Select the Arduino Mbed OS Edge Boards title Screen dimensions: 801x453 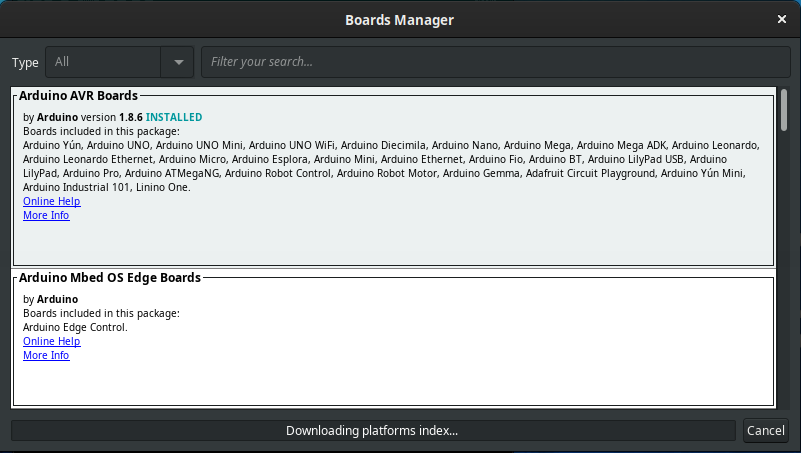(x=110, y=277)
